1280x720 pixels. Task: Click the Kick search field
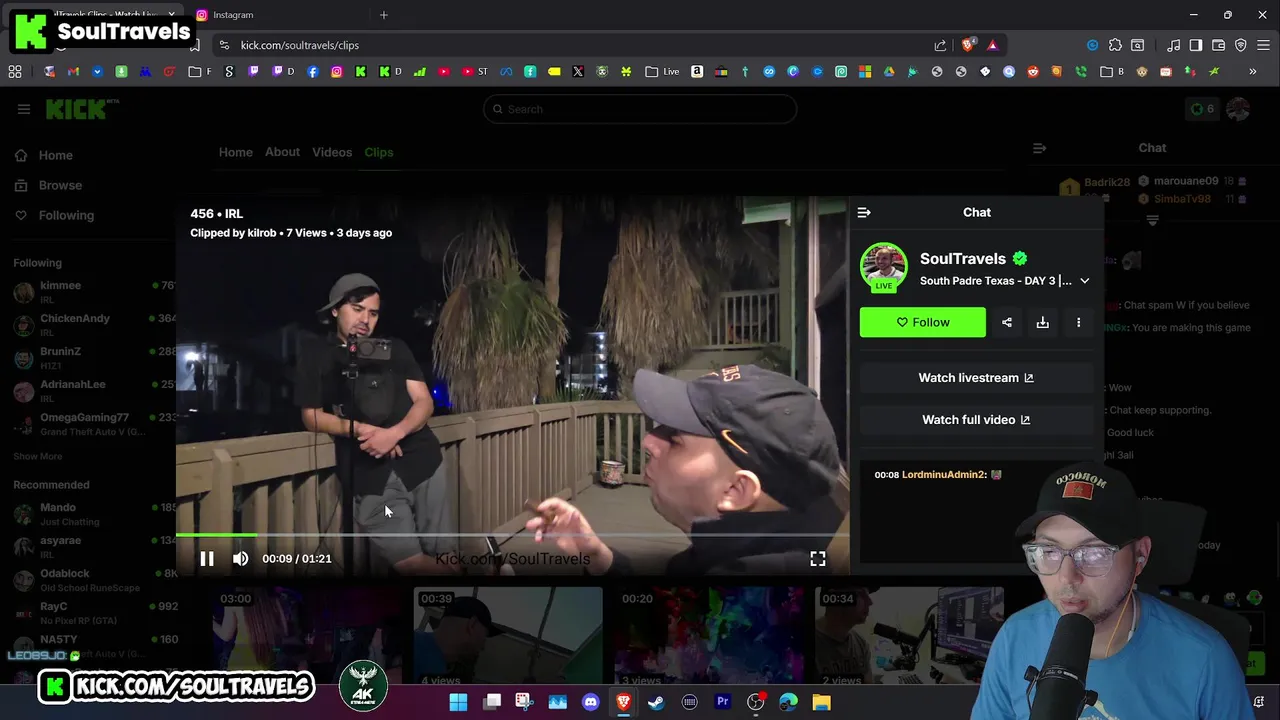(640, 109)
